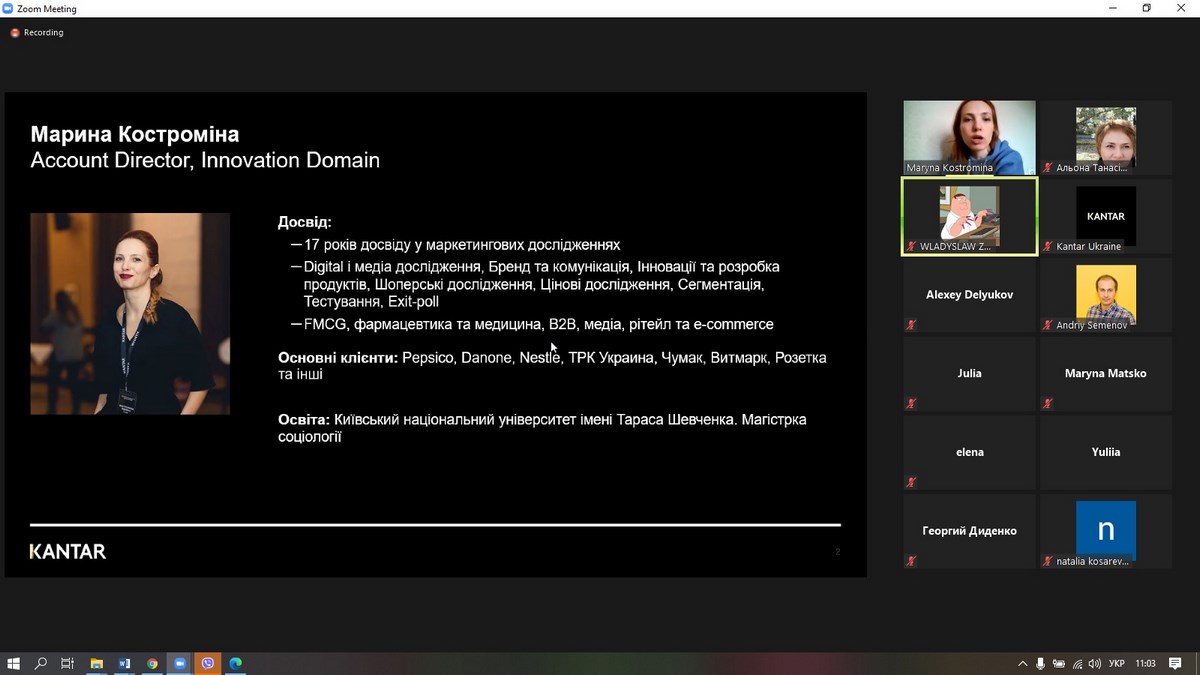Click the red Recording indicator icon
Viewport: 1200px width, 675px height.
pyautogui.click(x=15, y=33)
